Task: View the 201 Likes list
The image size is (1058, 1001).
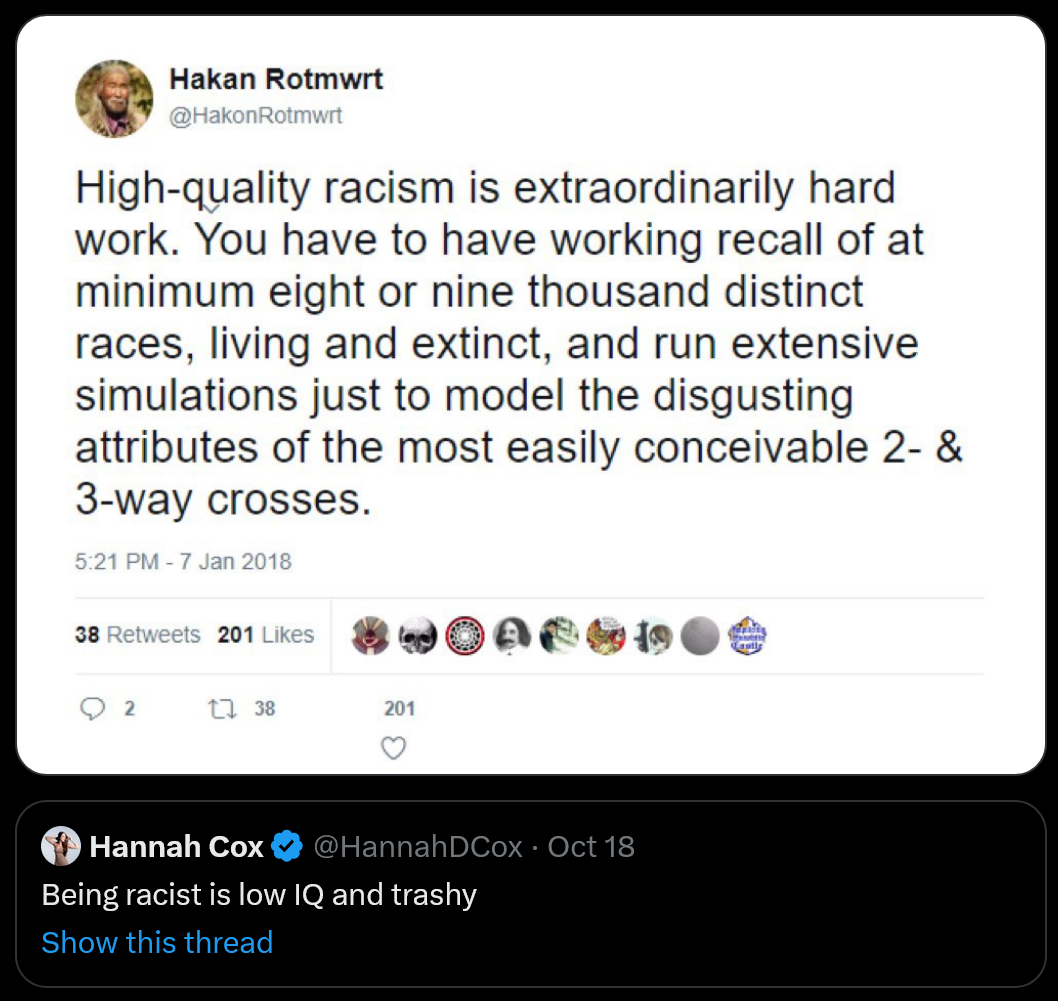Action: [x=266, y=635]
